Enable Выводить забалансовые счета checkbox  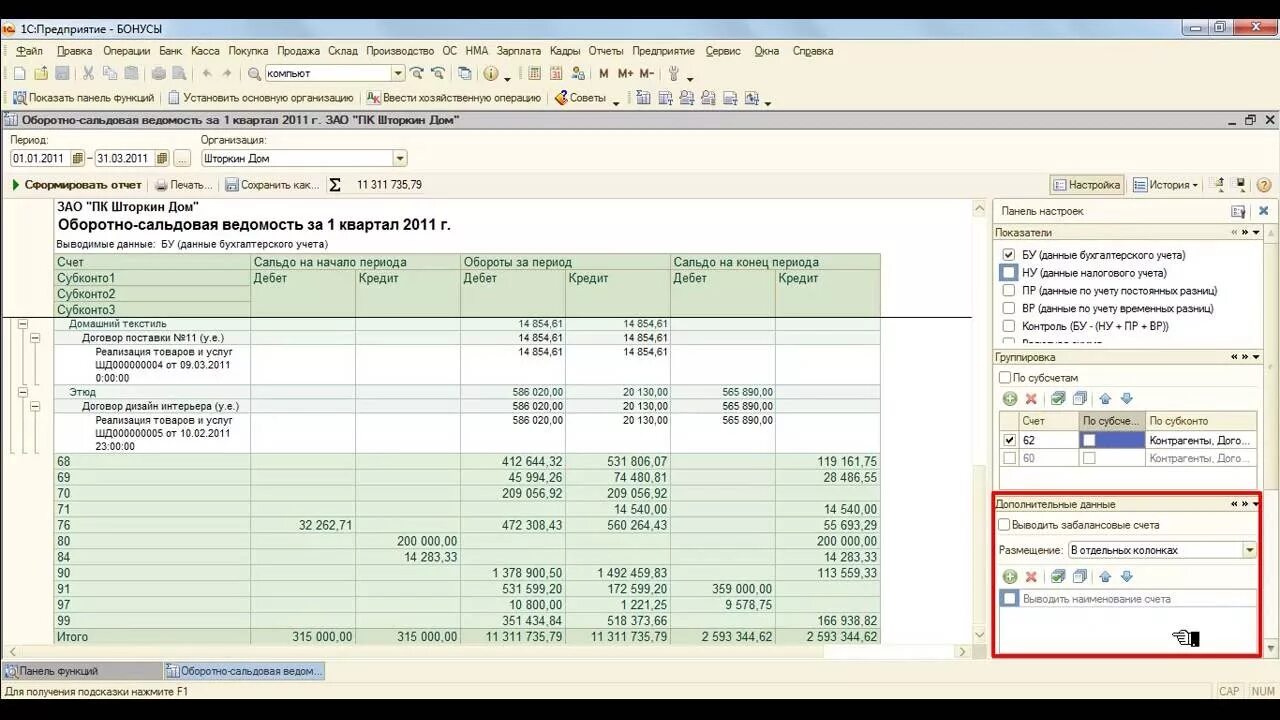[x=1004, y=525]
